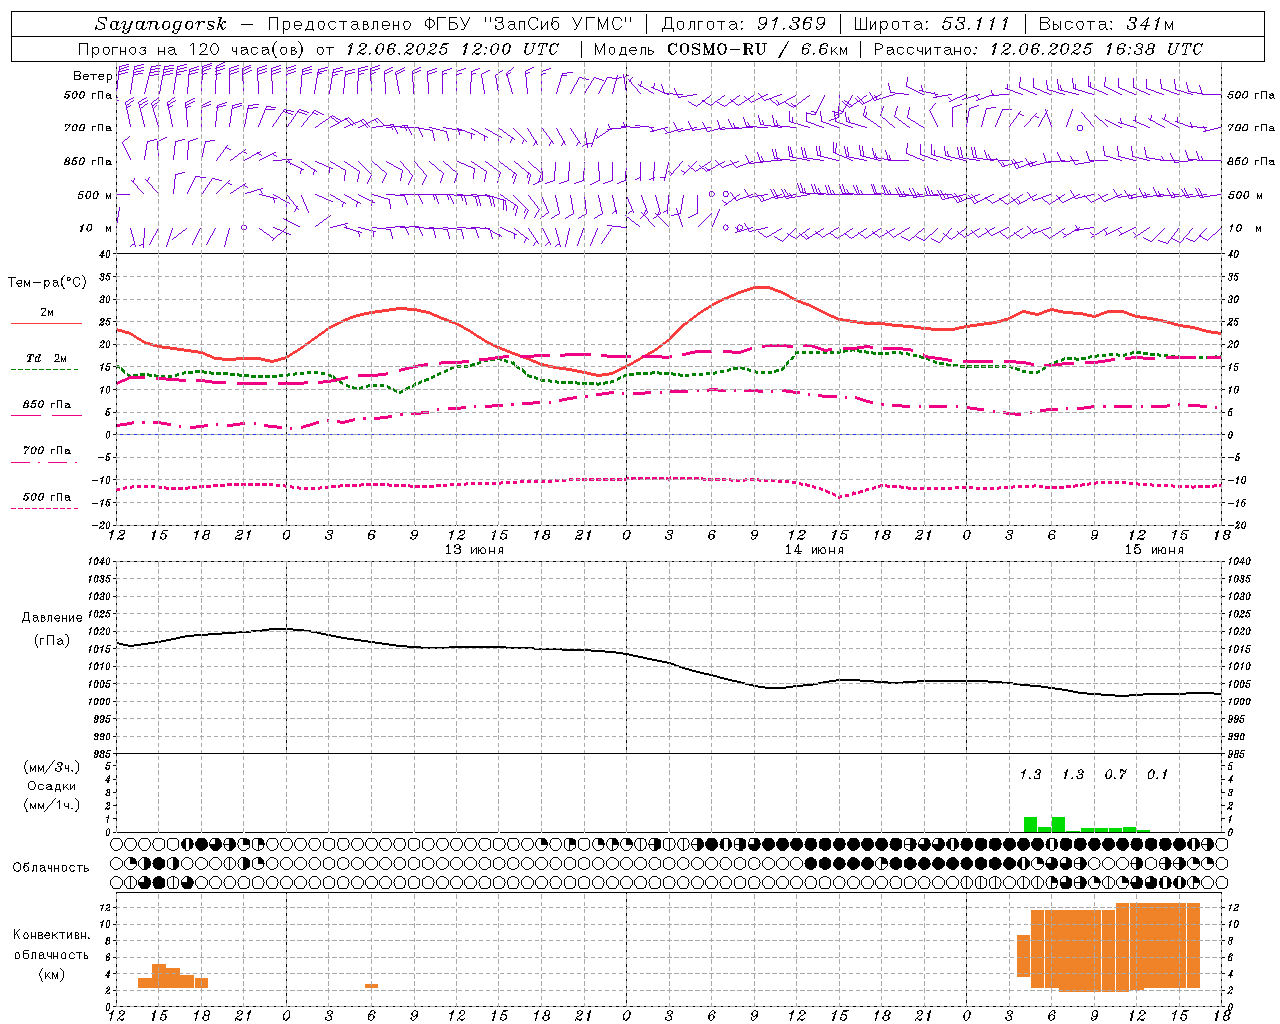Click the 'Осадки' precipitation label
The height and width of the screenshot is (1024, 1280).
(x=52, y=786)
